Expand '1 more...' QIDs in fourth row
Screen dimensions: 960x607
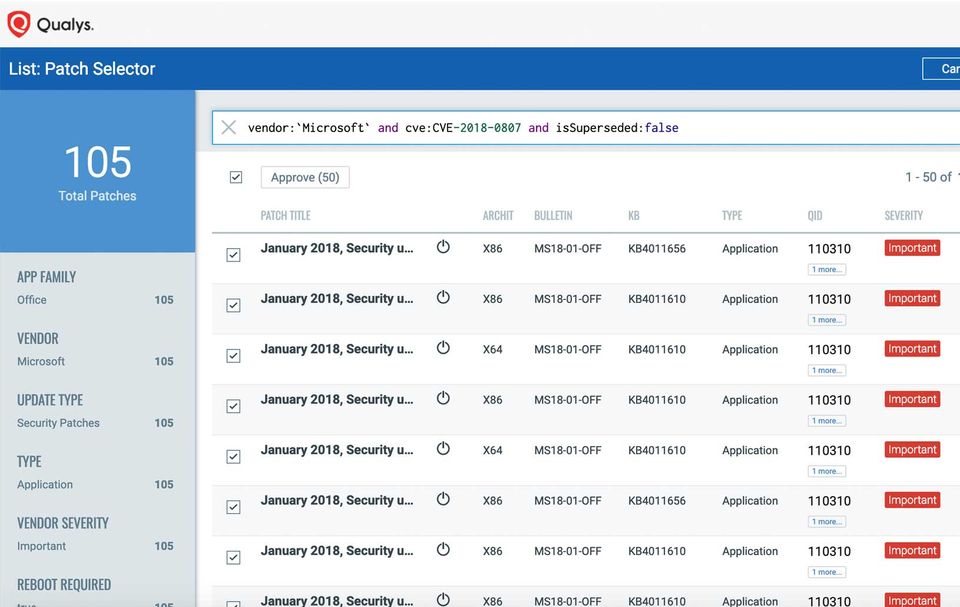827,421
